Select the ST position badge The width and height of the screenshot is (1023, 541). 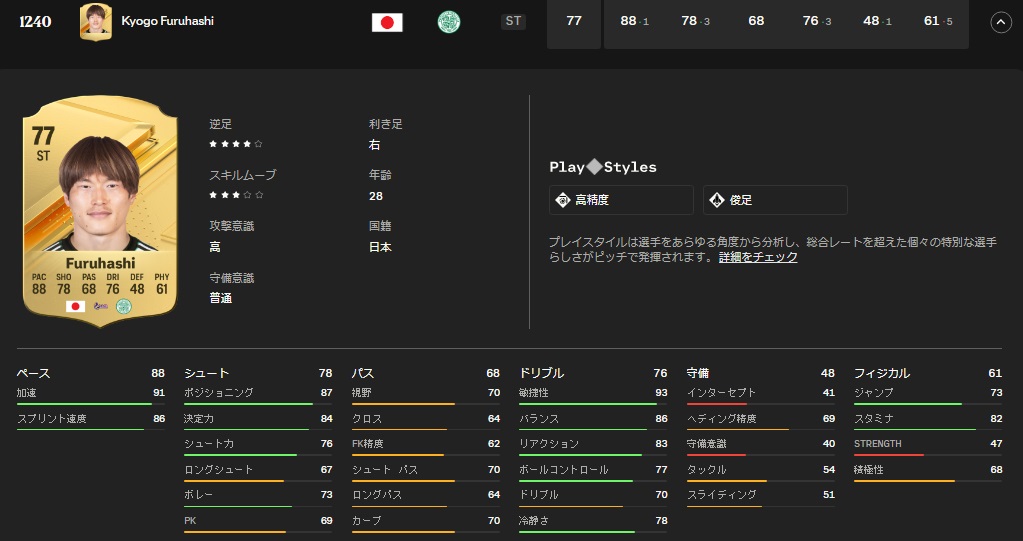click(513, 21)
